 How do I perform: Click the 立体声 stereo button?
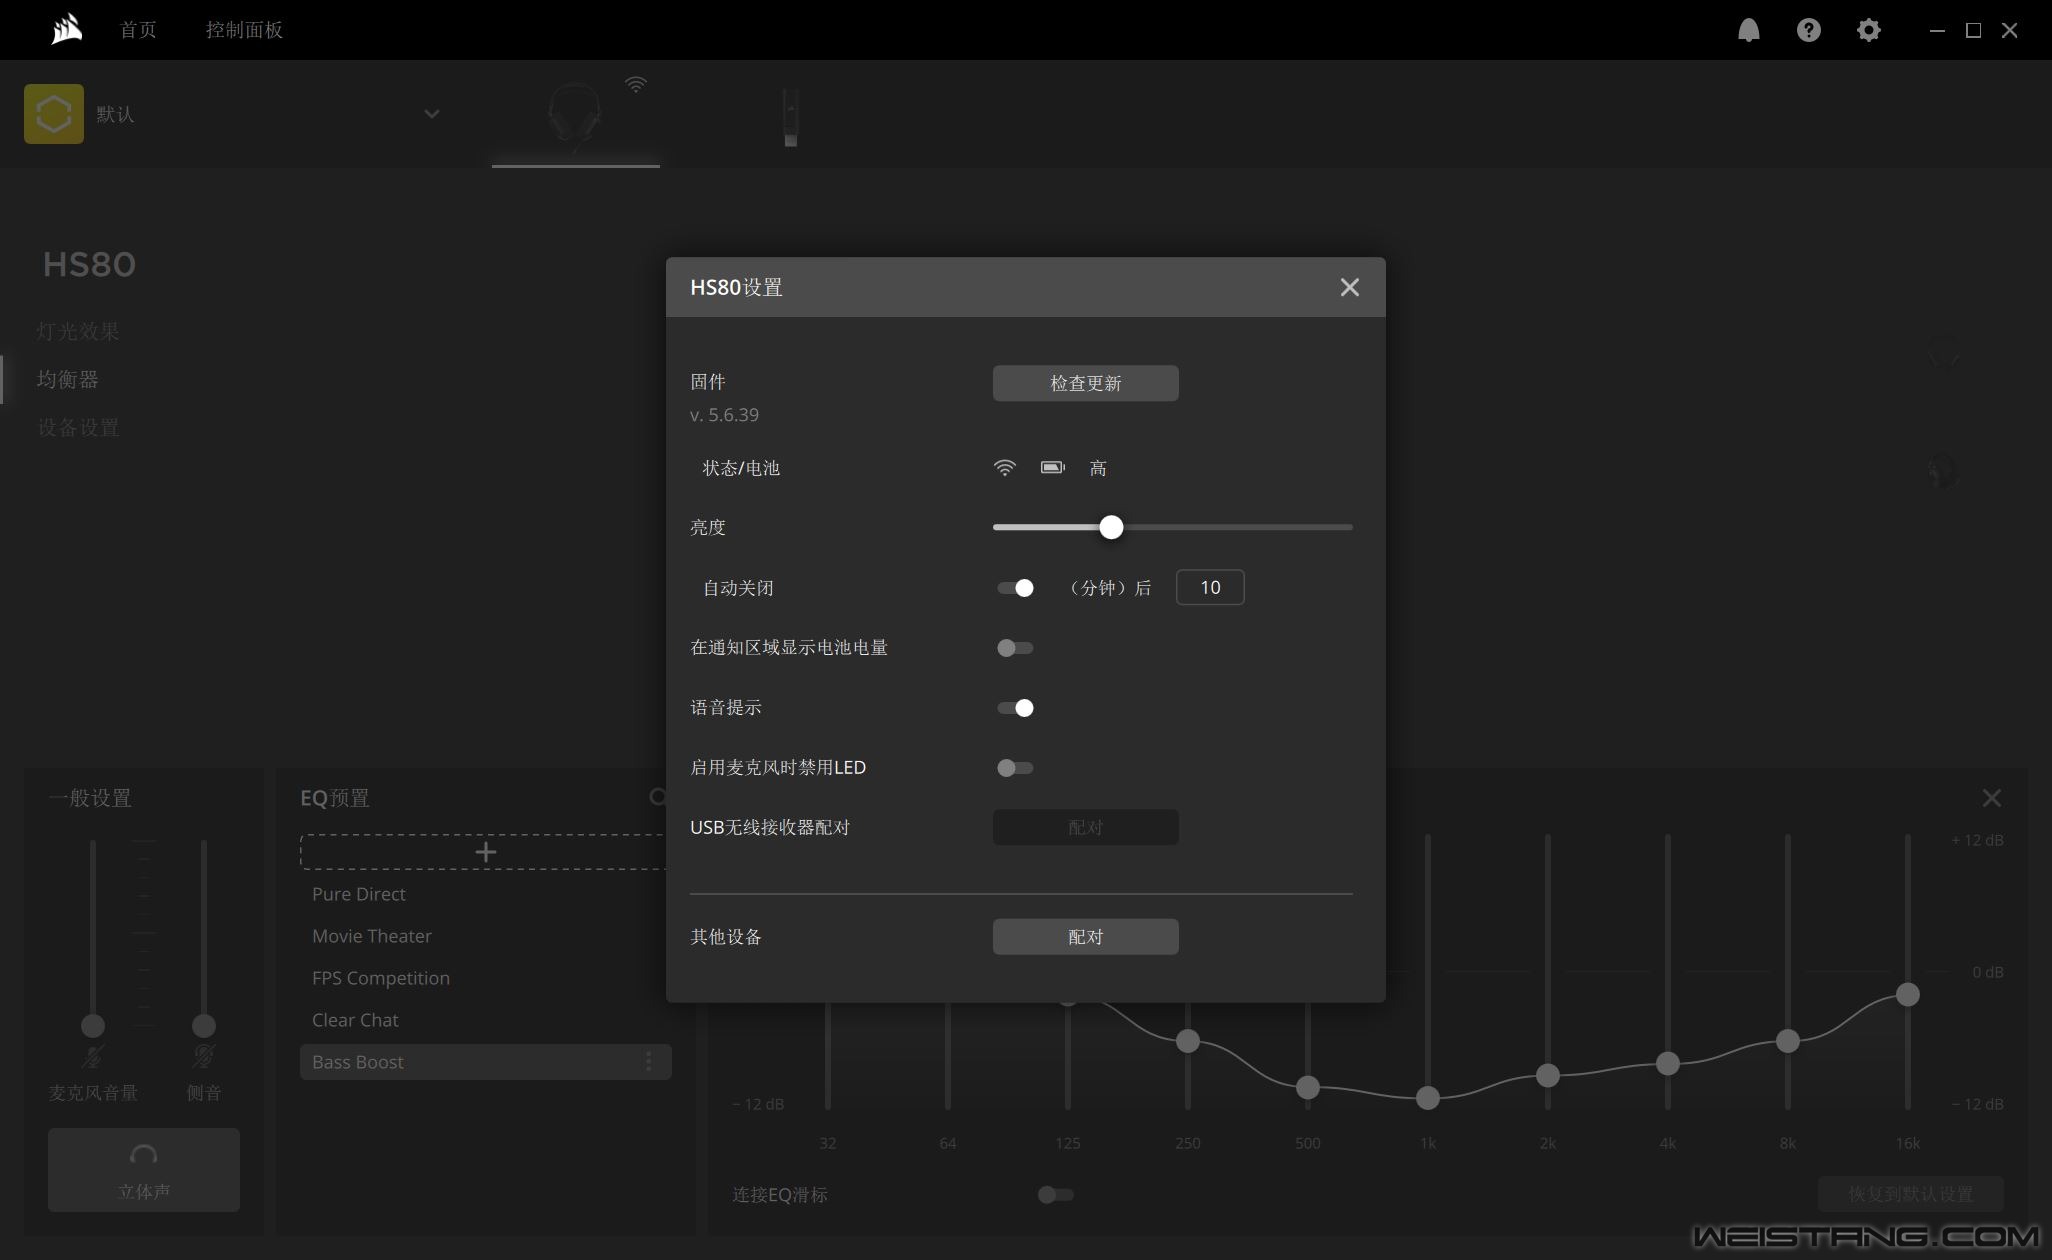[x=144, y=1170]
